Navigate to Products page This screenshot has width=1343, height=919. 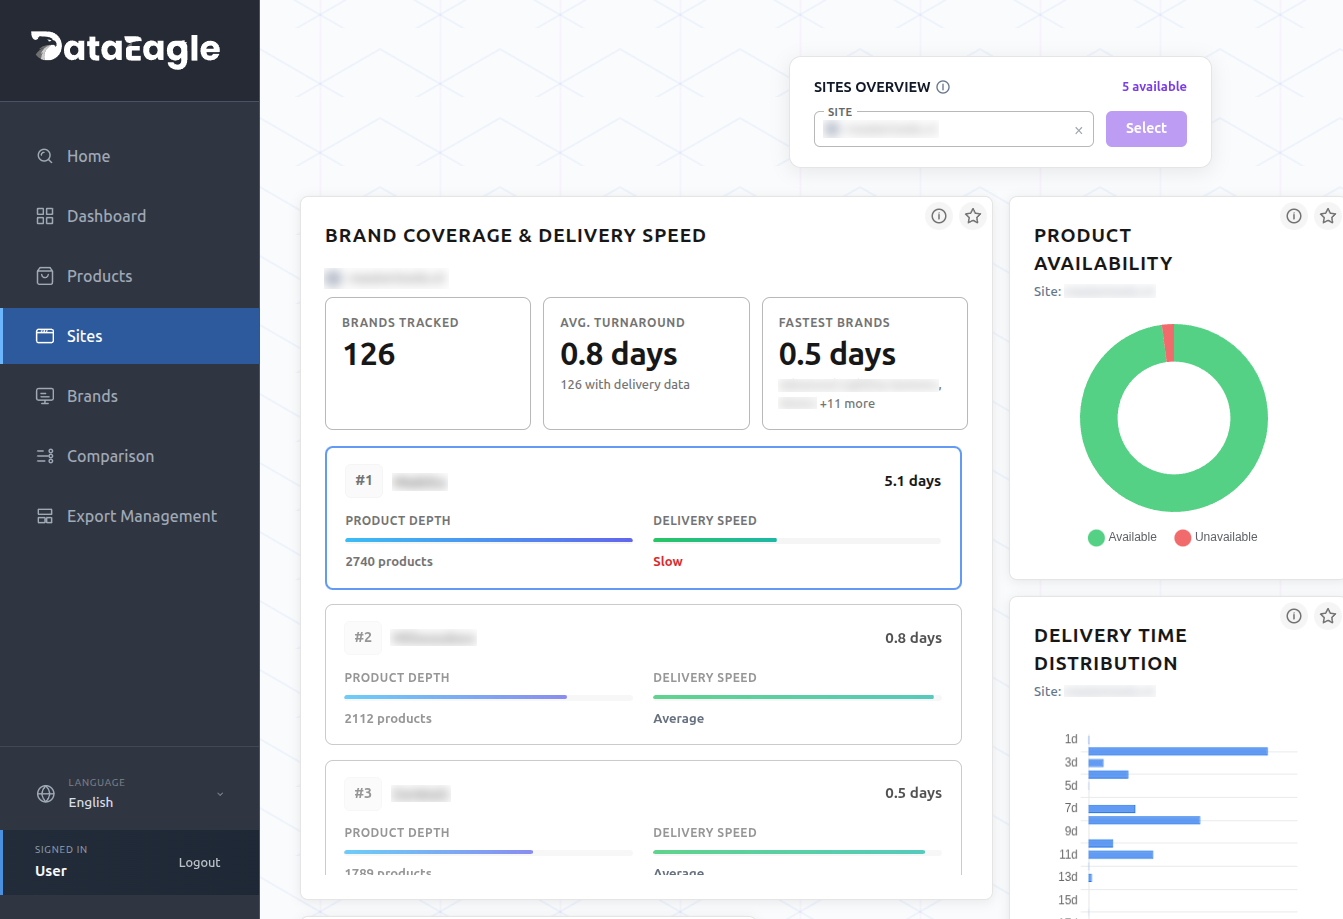tap(99, 276)
